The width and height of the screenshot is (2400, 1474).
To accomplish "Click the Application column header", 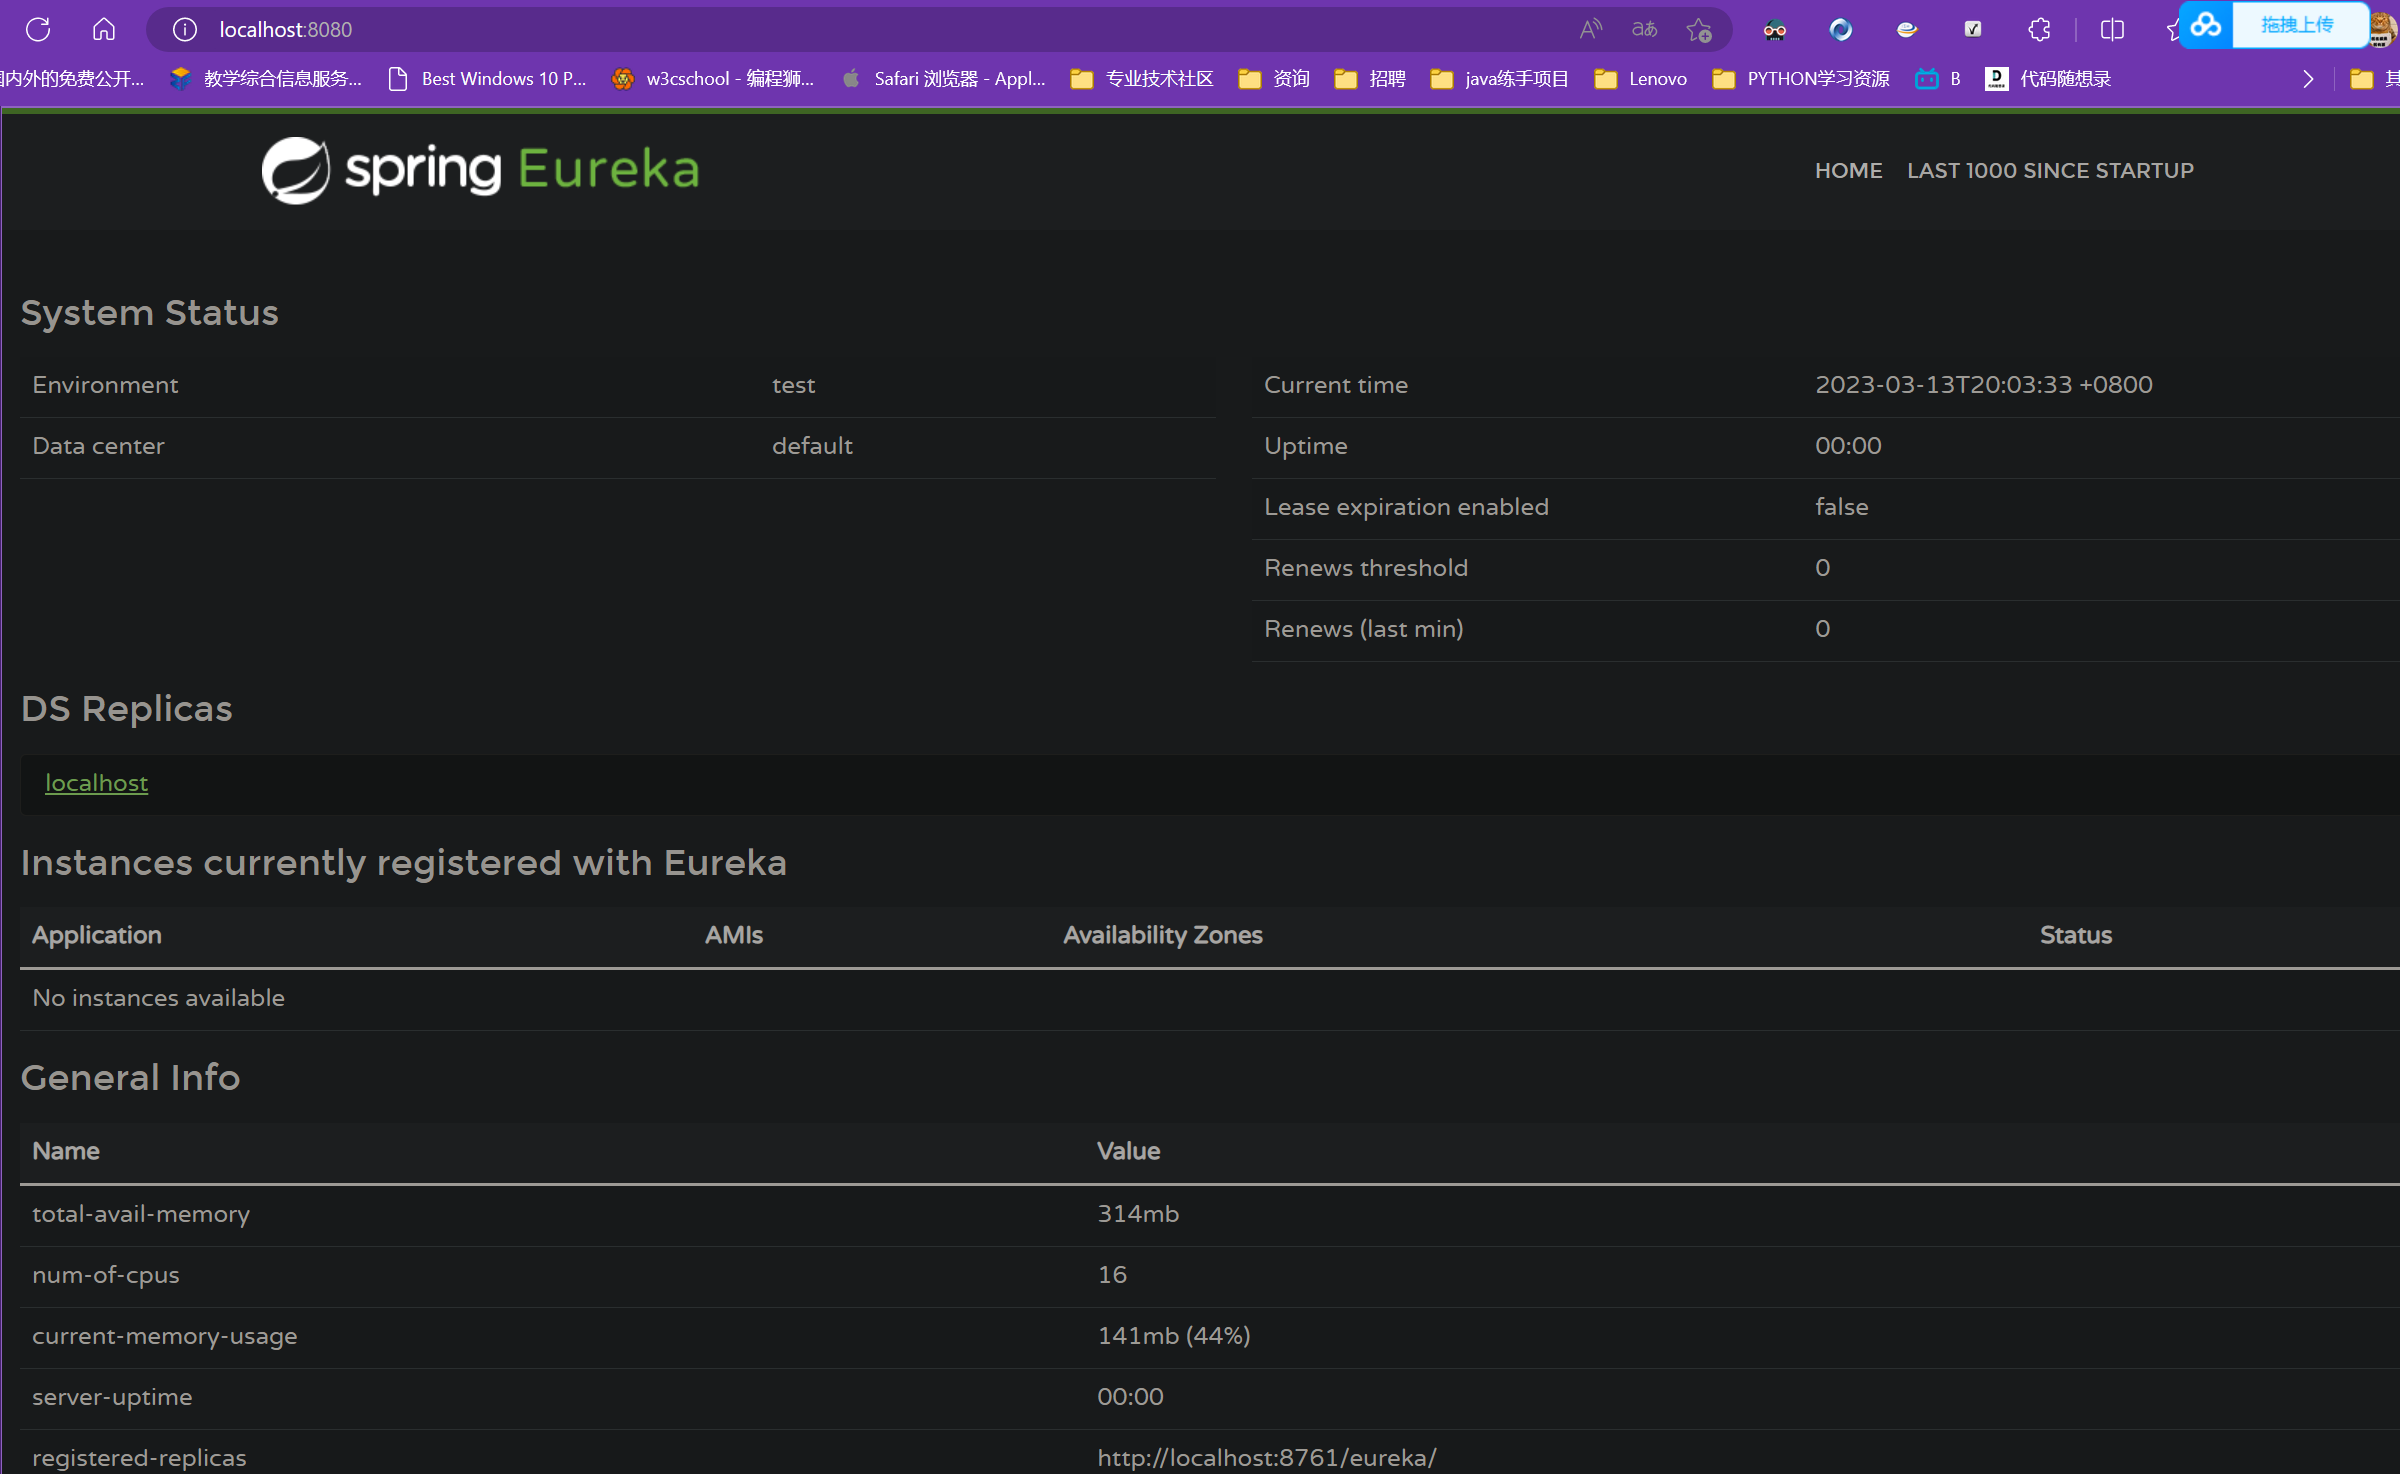I will (x=96, y=935).
